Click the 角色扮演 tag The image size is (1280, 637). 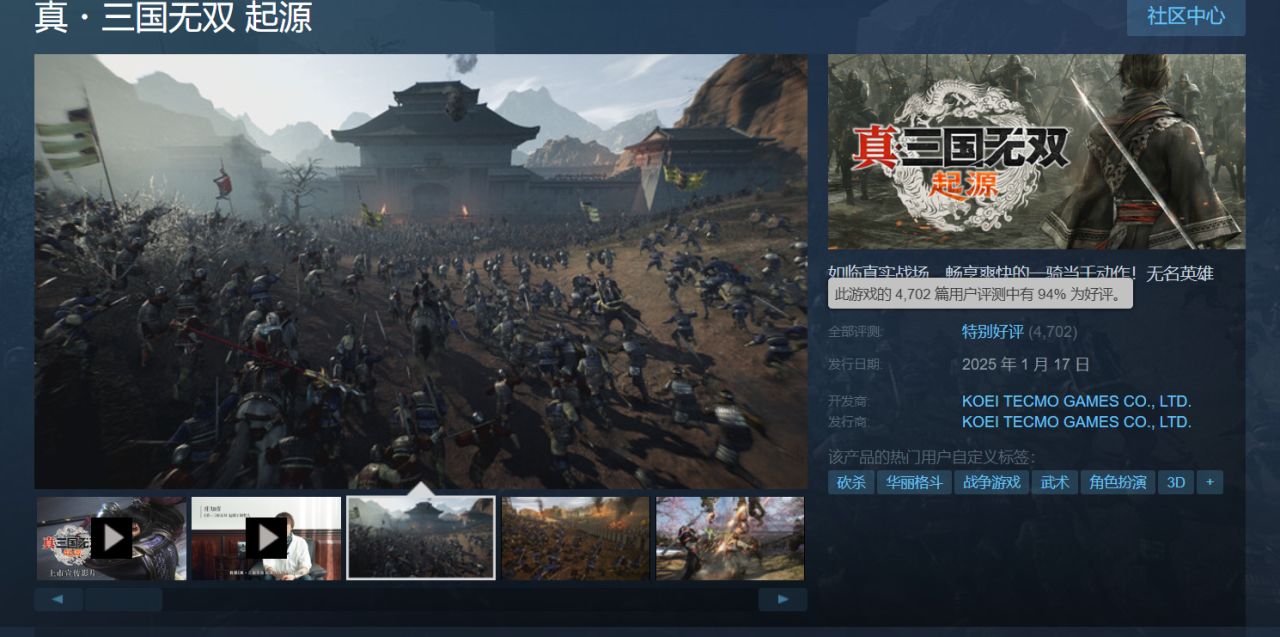(1118, 482)
